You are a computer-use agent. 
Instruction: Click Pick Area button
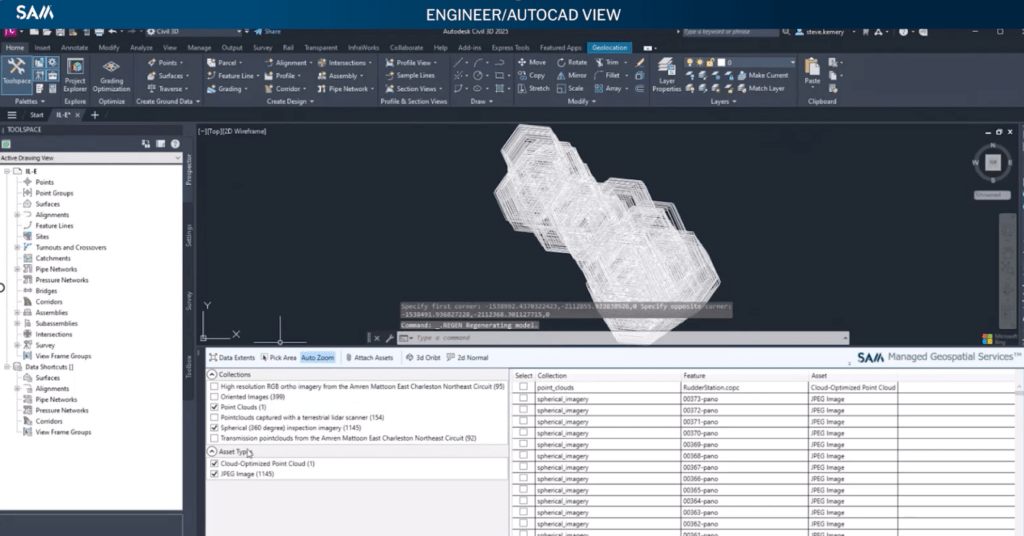point(278,358)
